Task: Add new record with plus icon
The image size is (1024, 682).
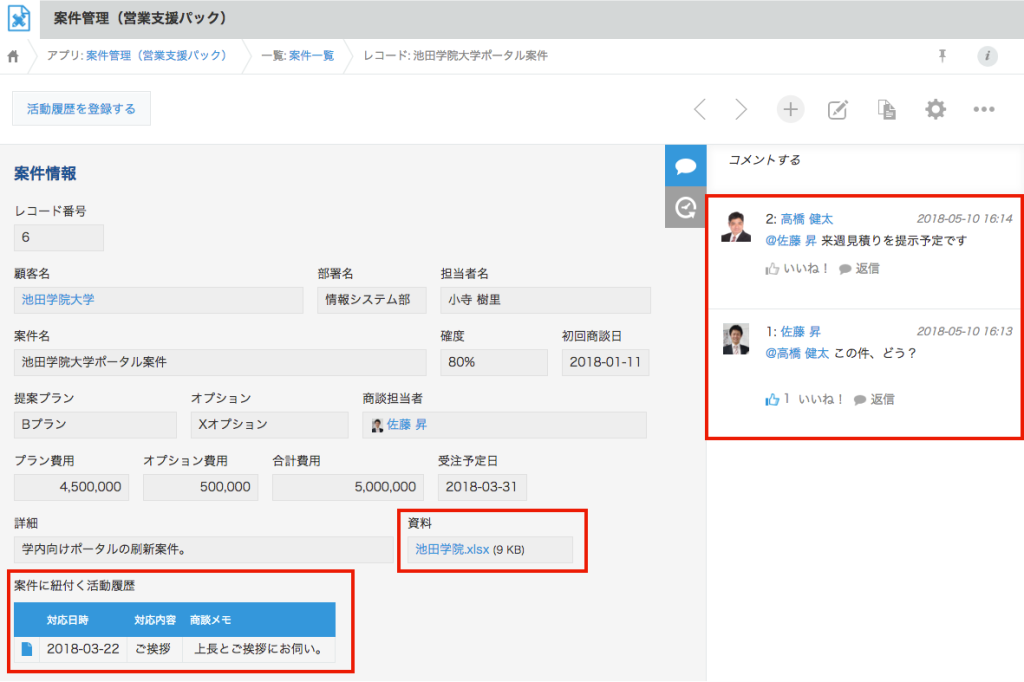Action: 790,109
